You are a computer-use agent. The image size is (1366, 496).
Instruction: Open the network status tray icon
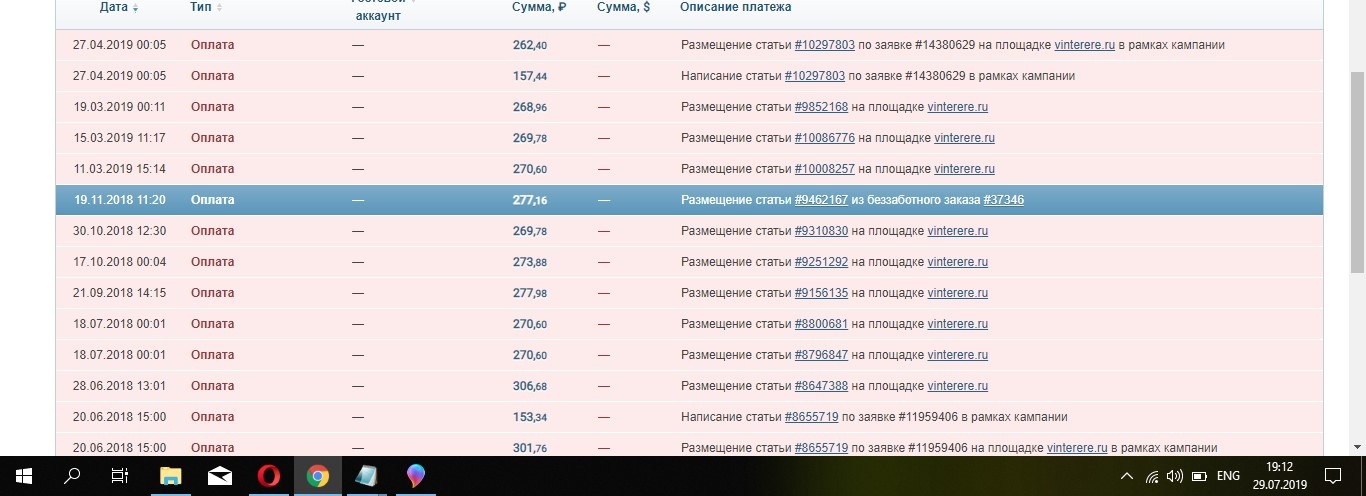pyautogui.click(x=1152, y=476)
